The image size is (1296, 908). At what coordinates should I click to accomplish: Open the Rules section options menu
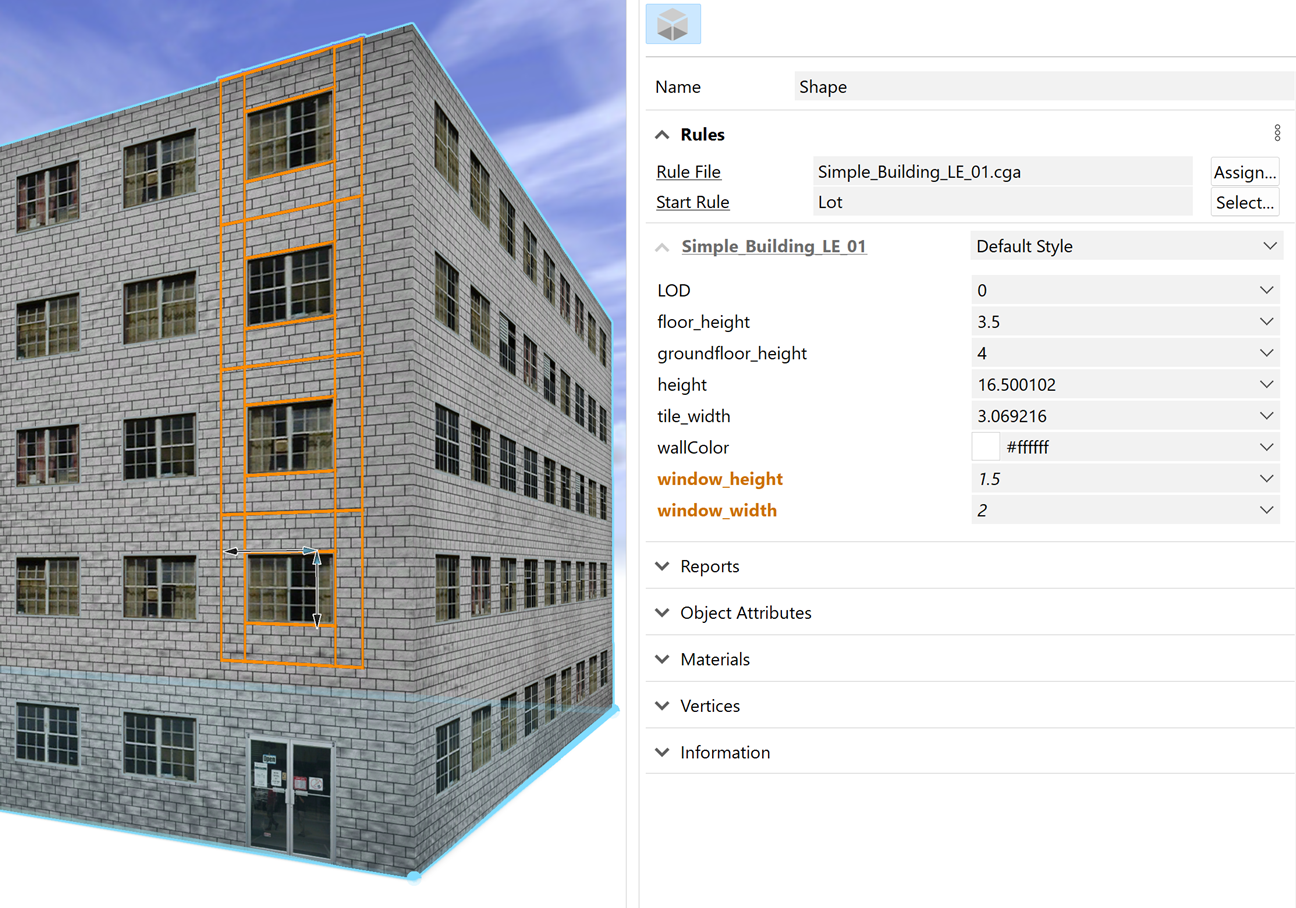pos(1277,133)
